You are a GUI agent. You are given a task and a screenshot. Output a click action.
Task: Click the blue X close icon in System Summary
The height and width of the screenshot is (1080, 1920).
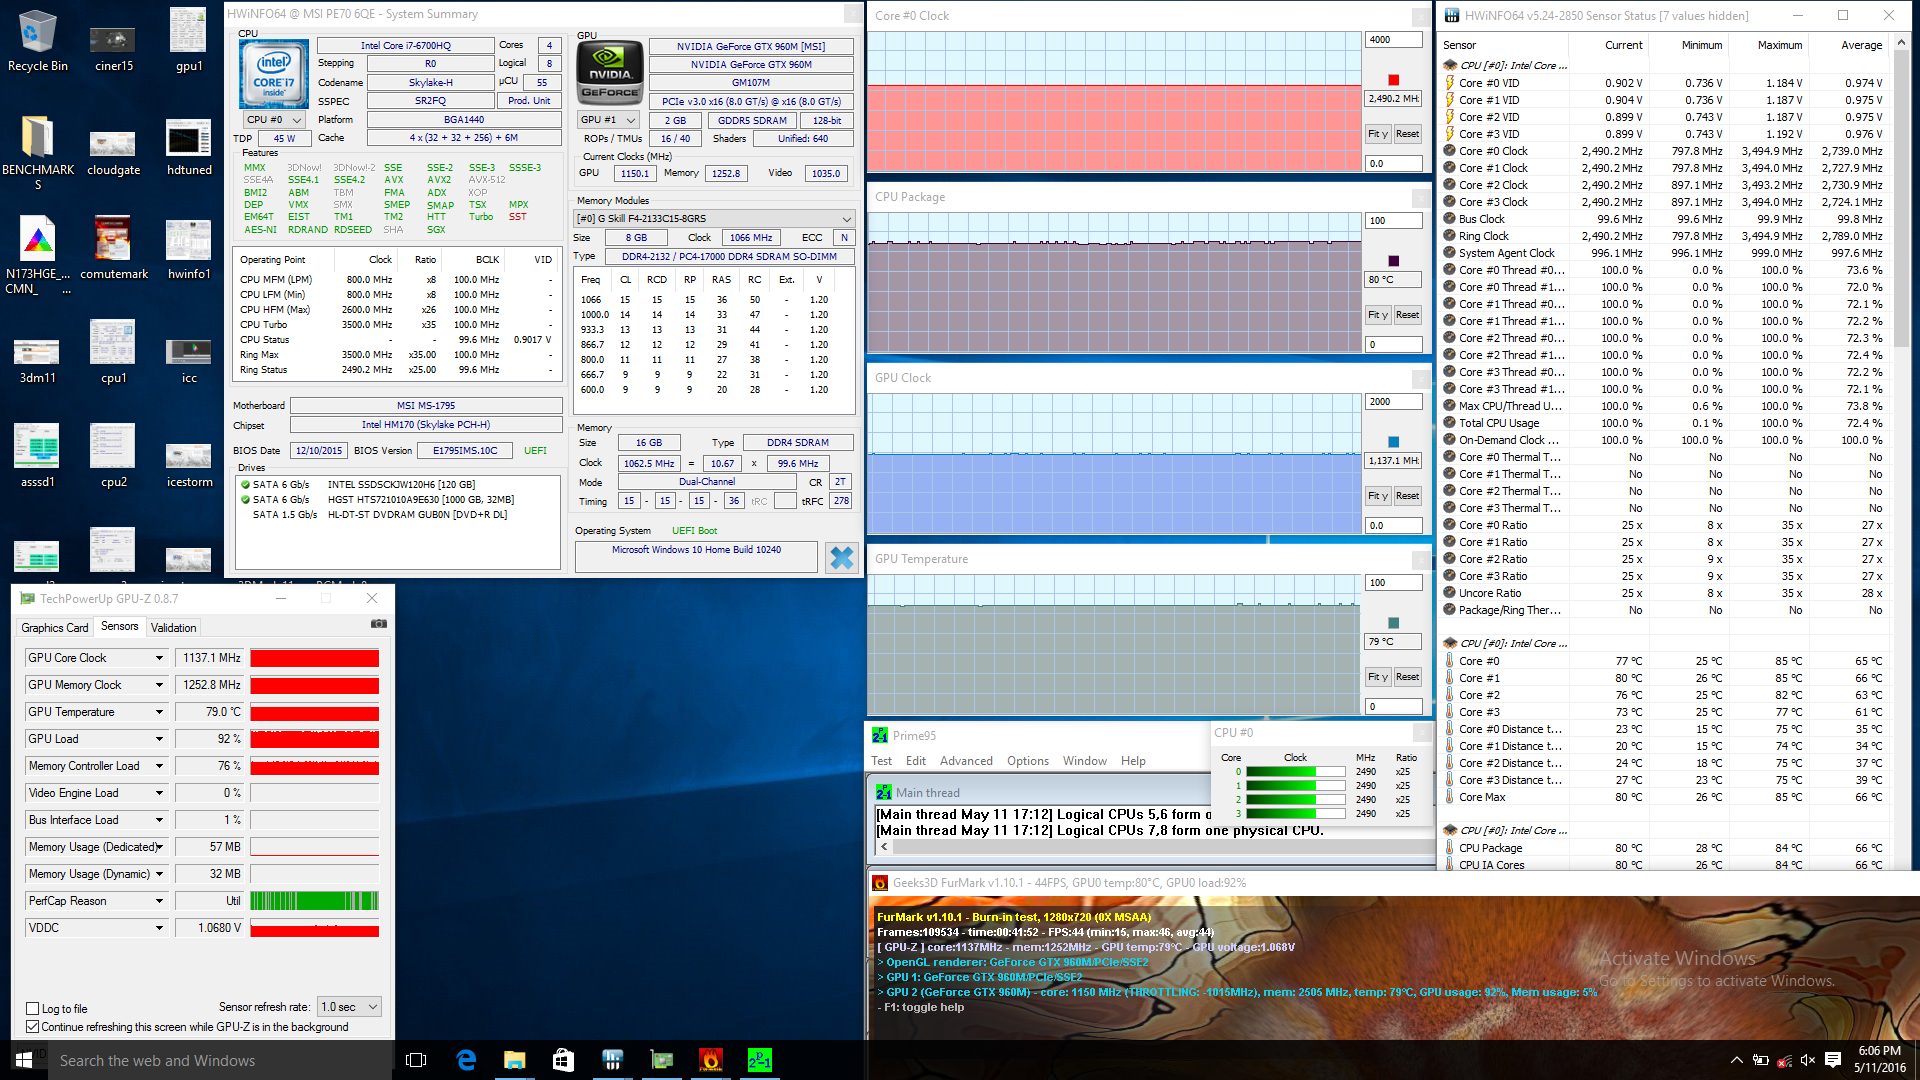tap(842, 557)
